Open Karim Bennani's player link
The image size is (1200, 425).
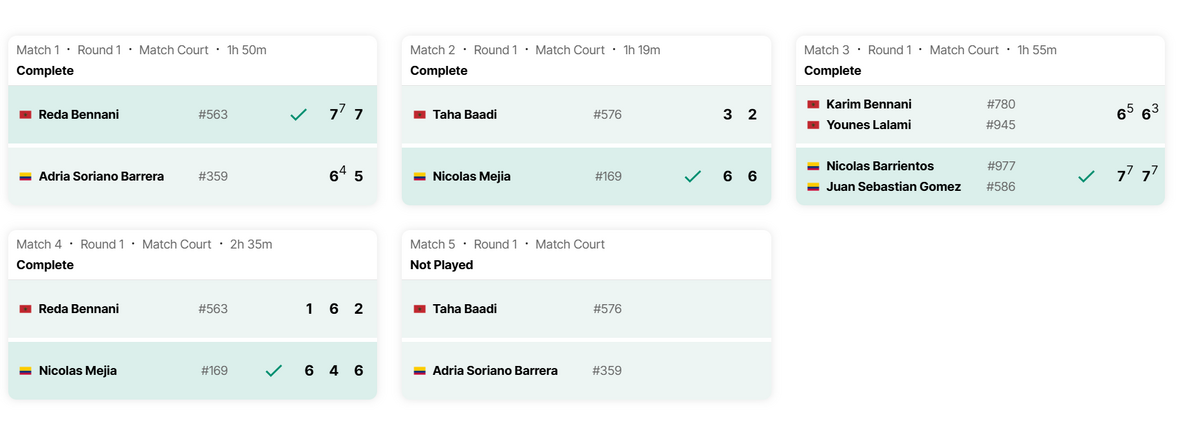[868, 104]
